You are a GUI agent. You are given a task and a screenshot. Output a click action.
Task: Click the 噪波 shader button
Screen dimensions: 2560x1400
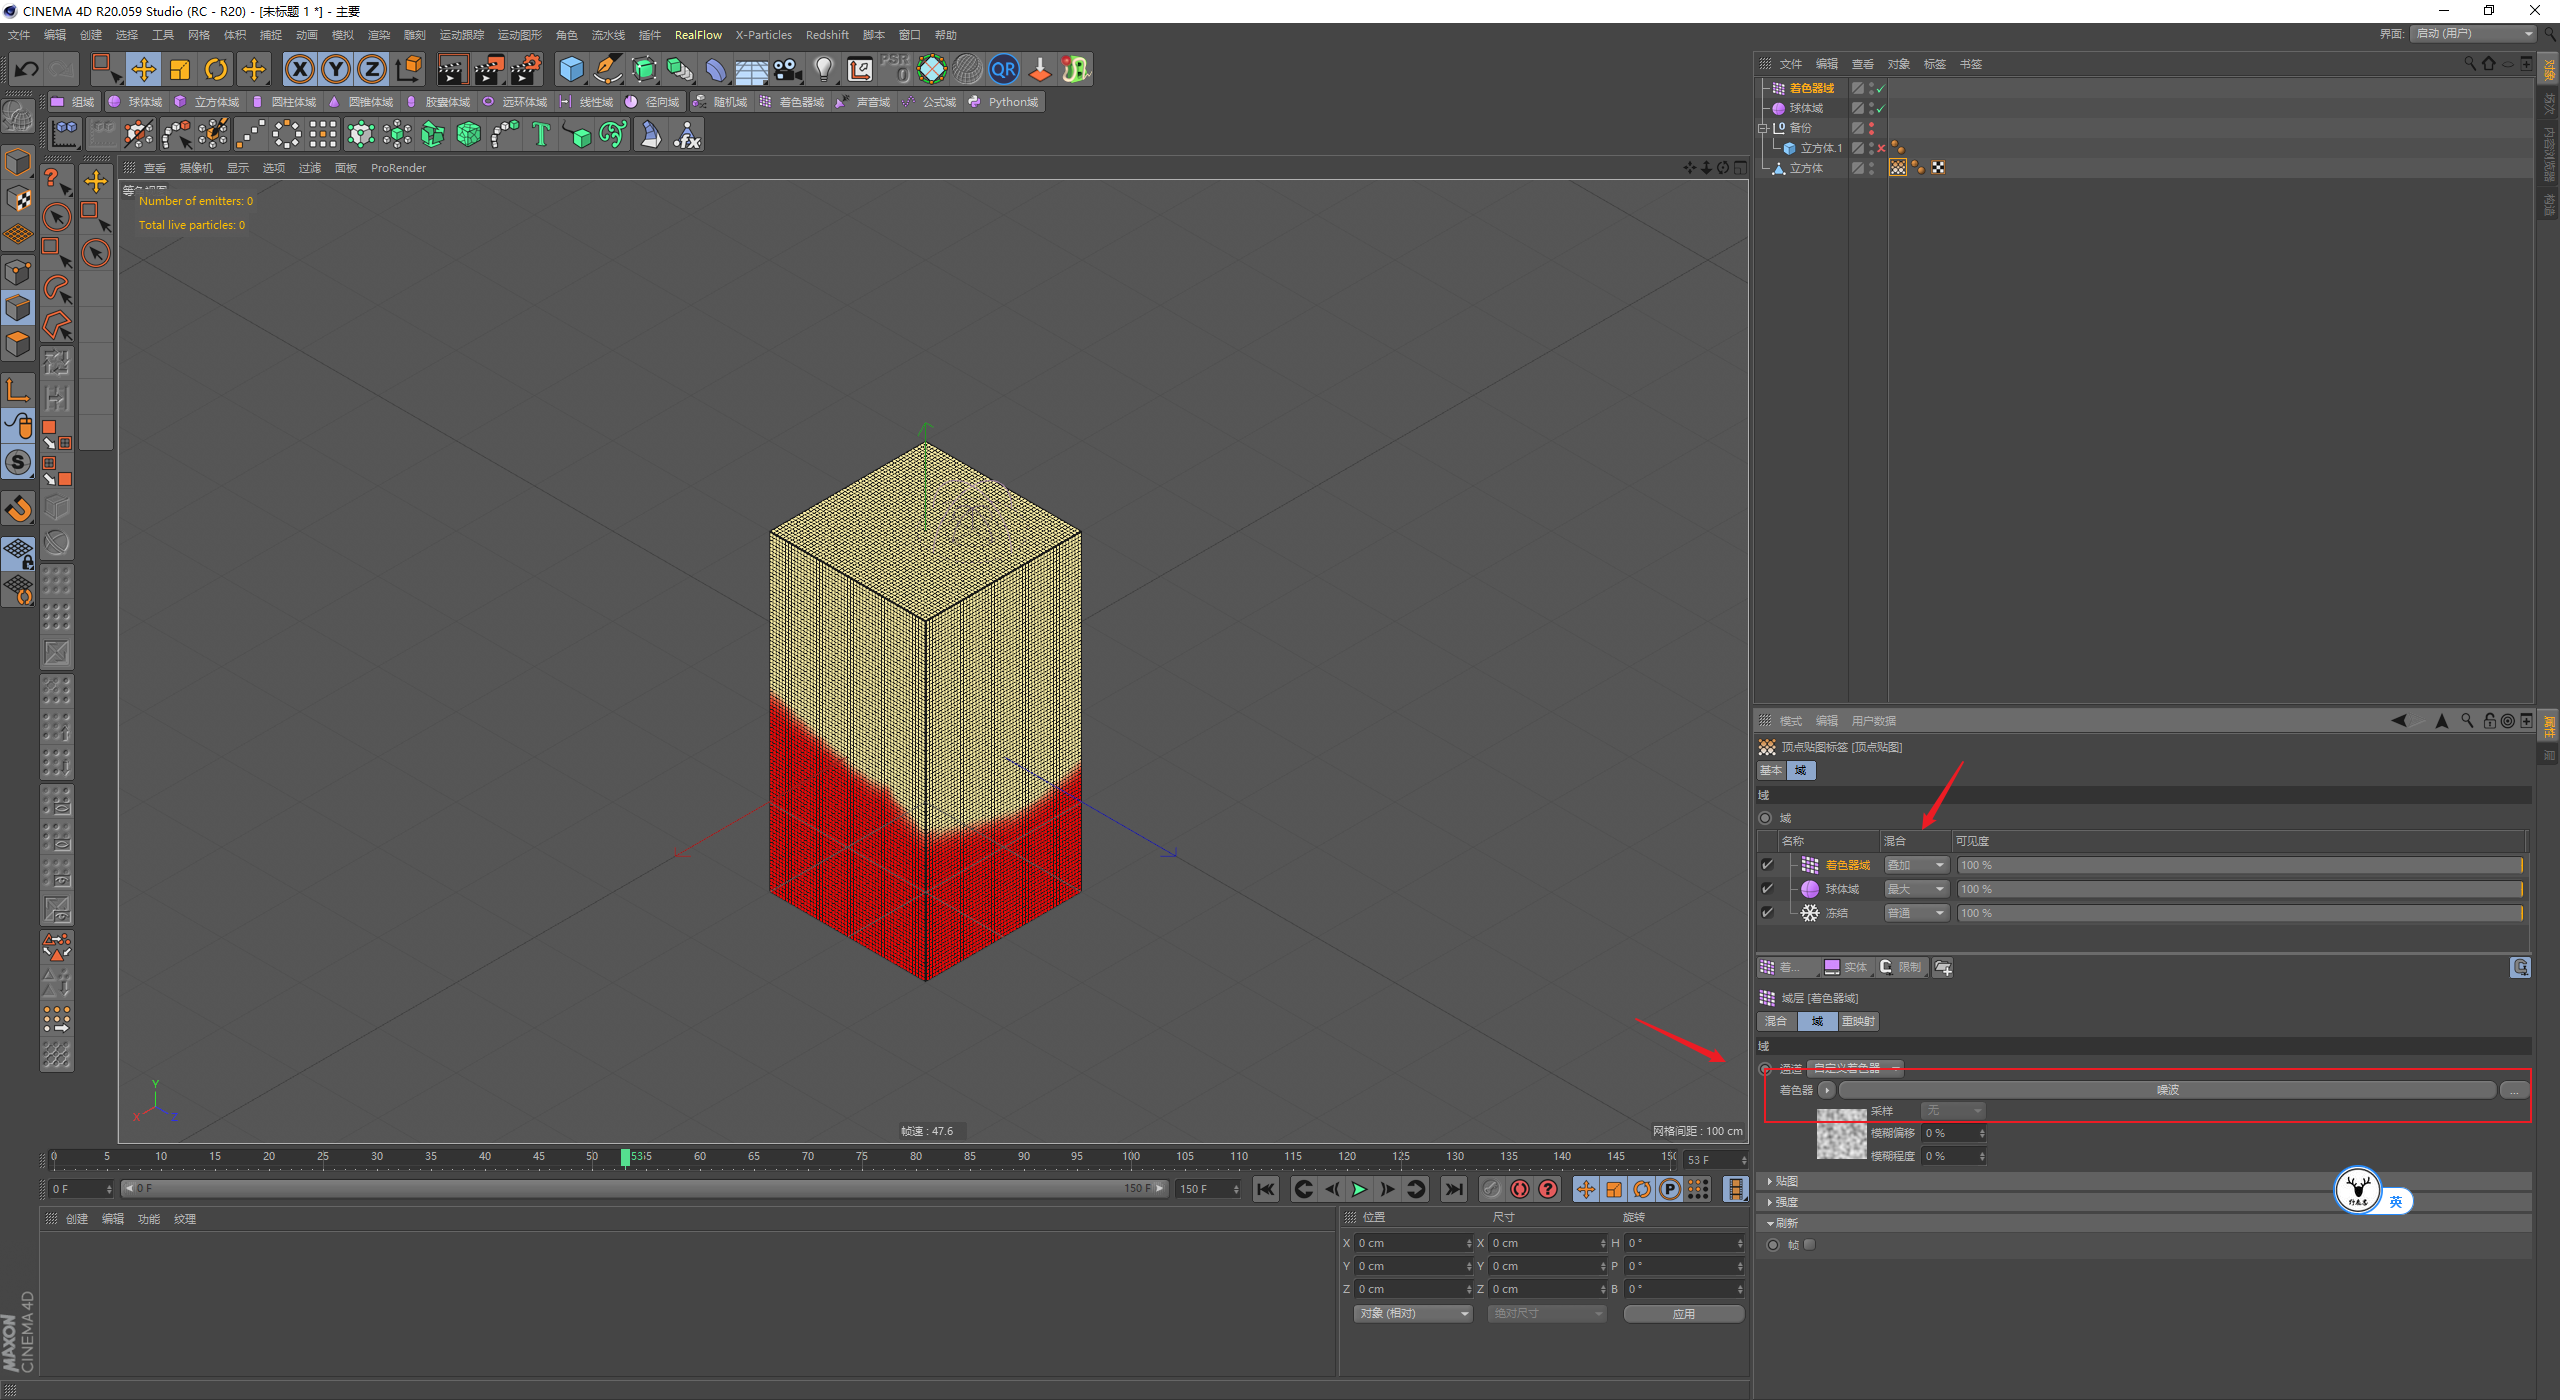pos(2166,1090)
